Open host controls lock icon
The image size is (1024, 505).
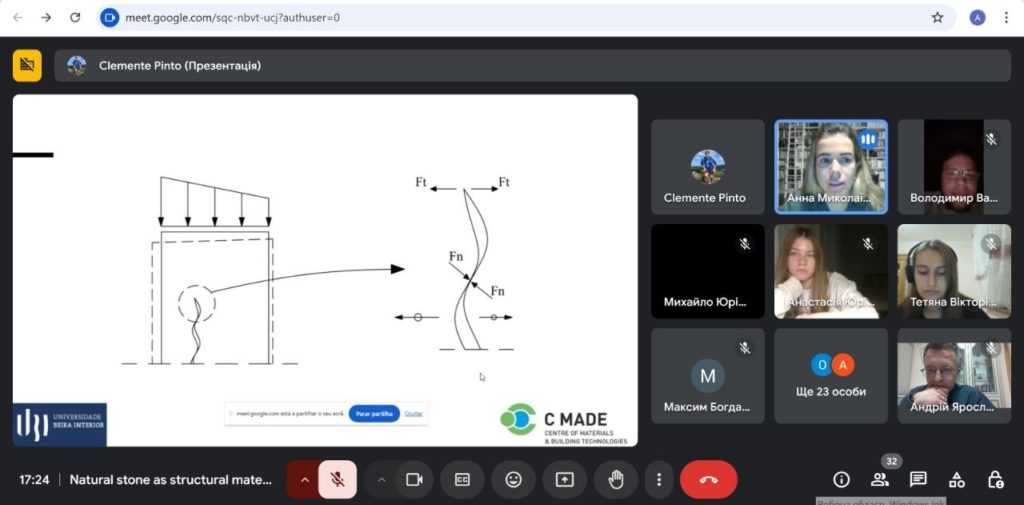995,480
